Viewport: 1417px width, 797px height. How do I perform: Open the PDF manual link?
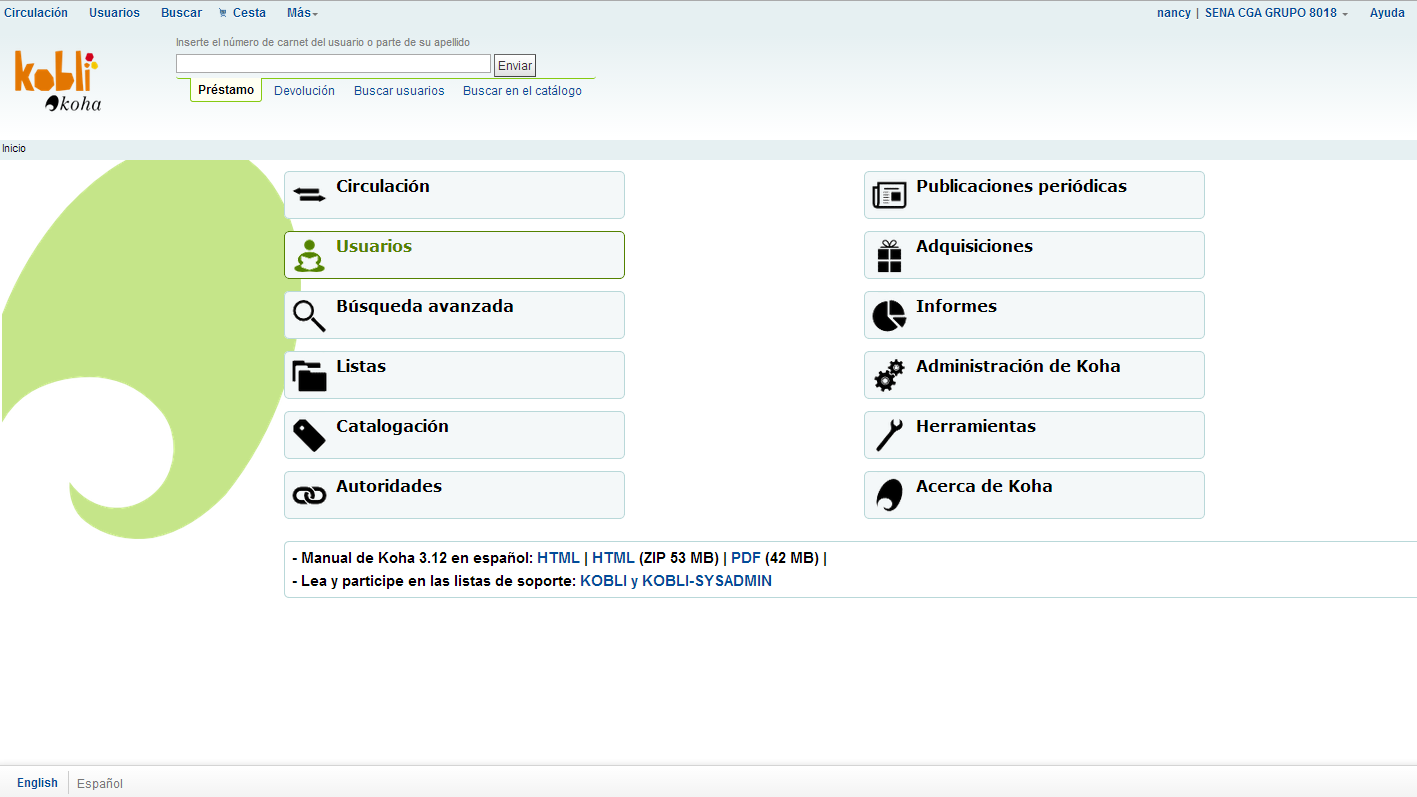pyautogui.click(x=745, y=558)
